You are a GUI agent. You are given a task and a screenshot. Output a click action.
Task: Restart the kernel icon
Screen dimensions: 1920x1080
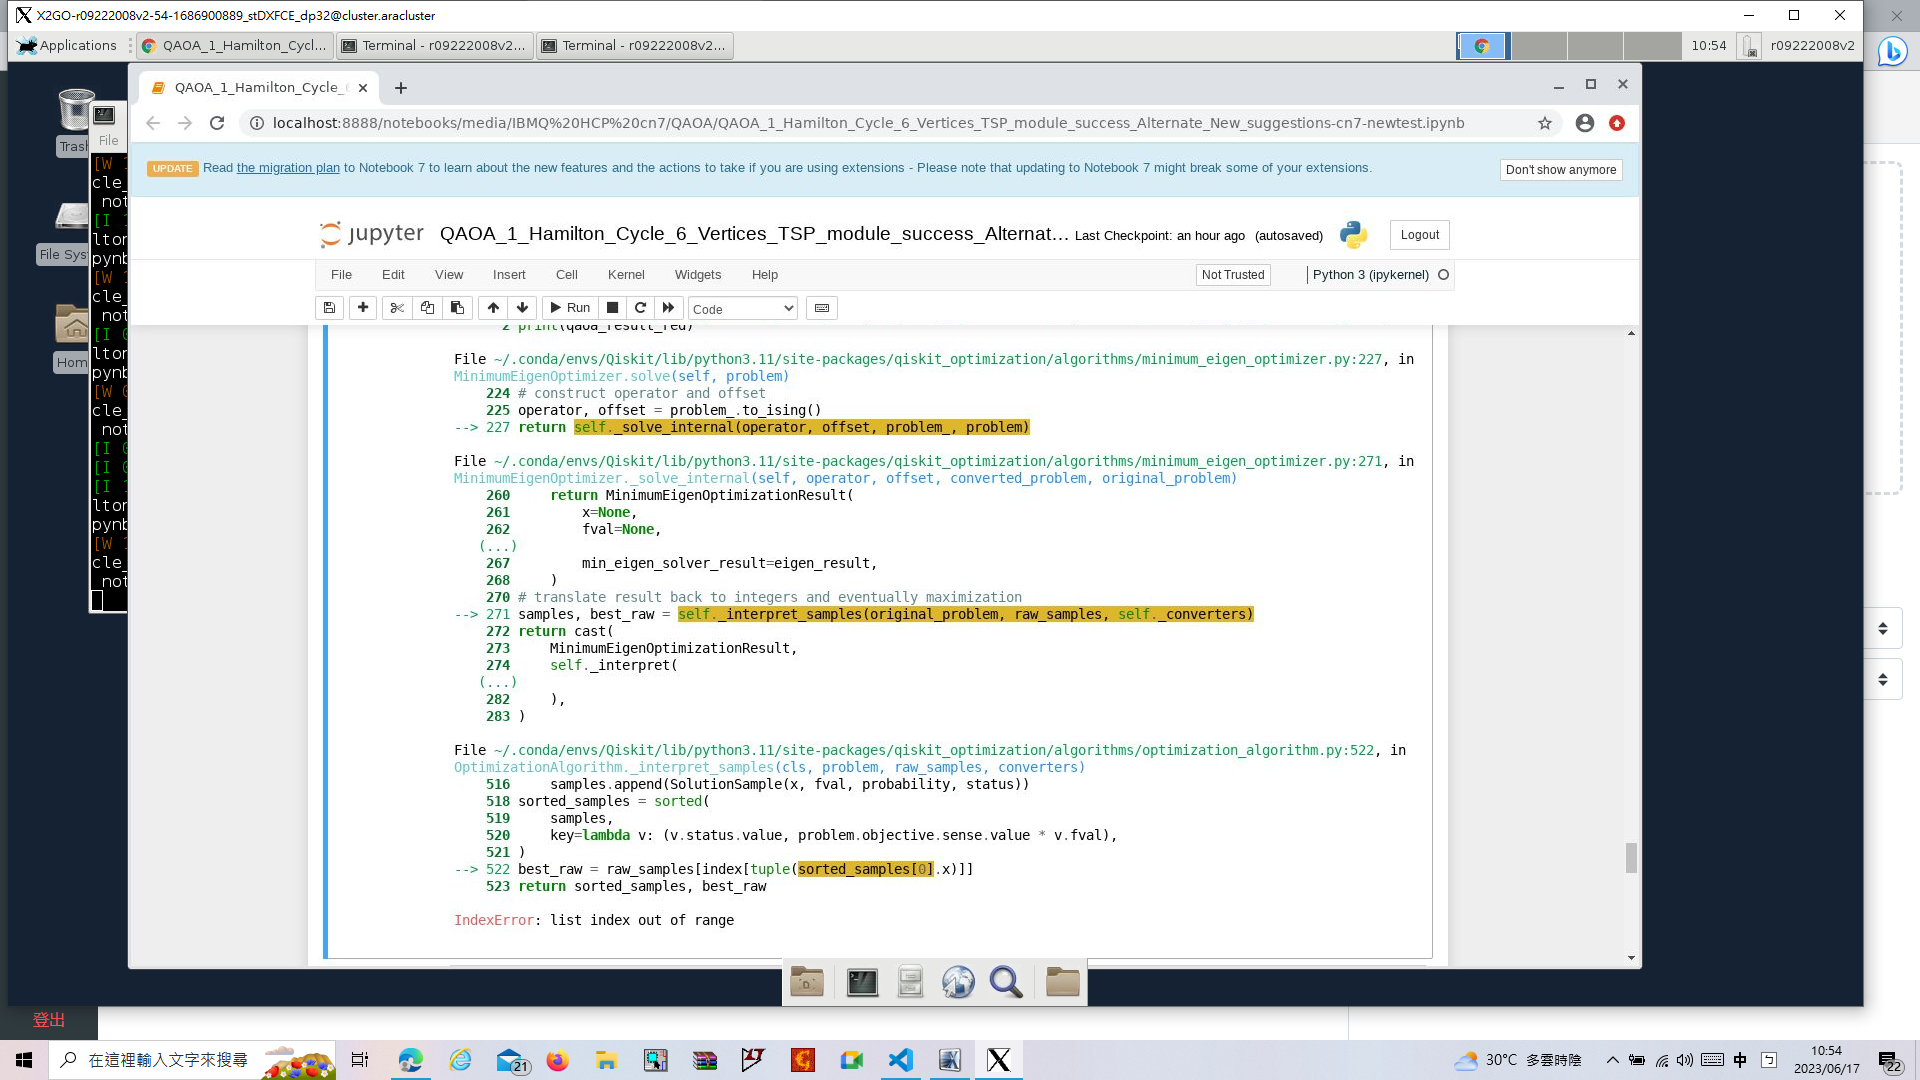641,308
